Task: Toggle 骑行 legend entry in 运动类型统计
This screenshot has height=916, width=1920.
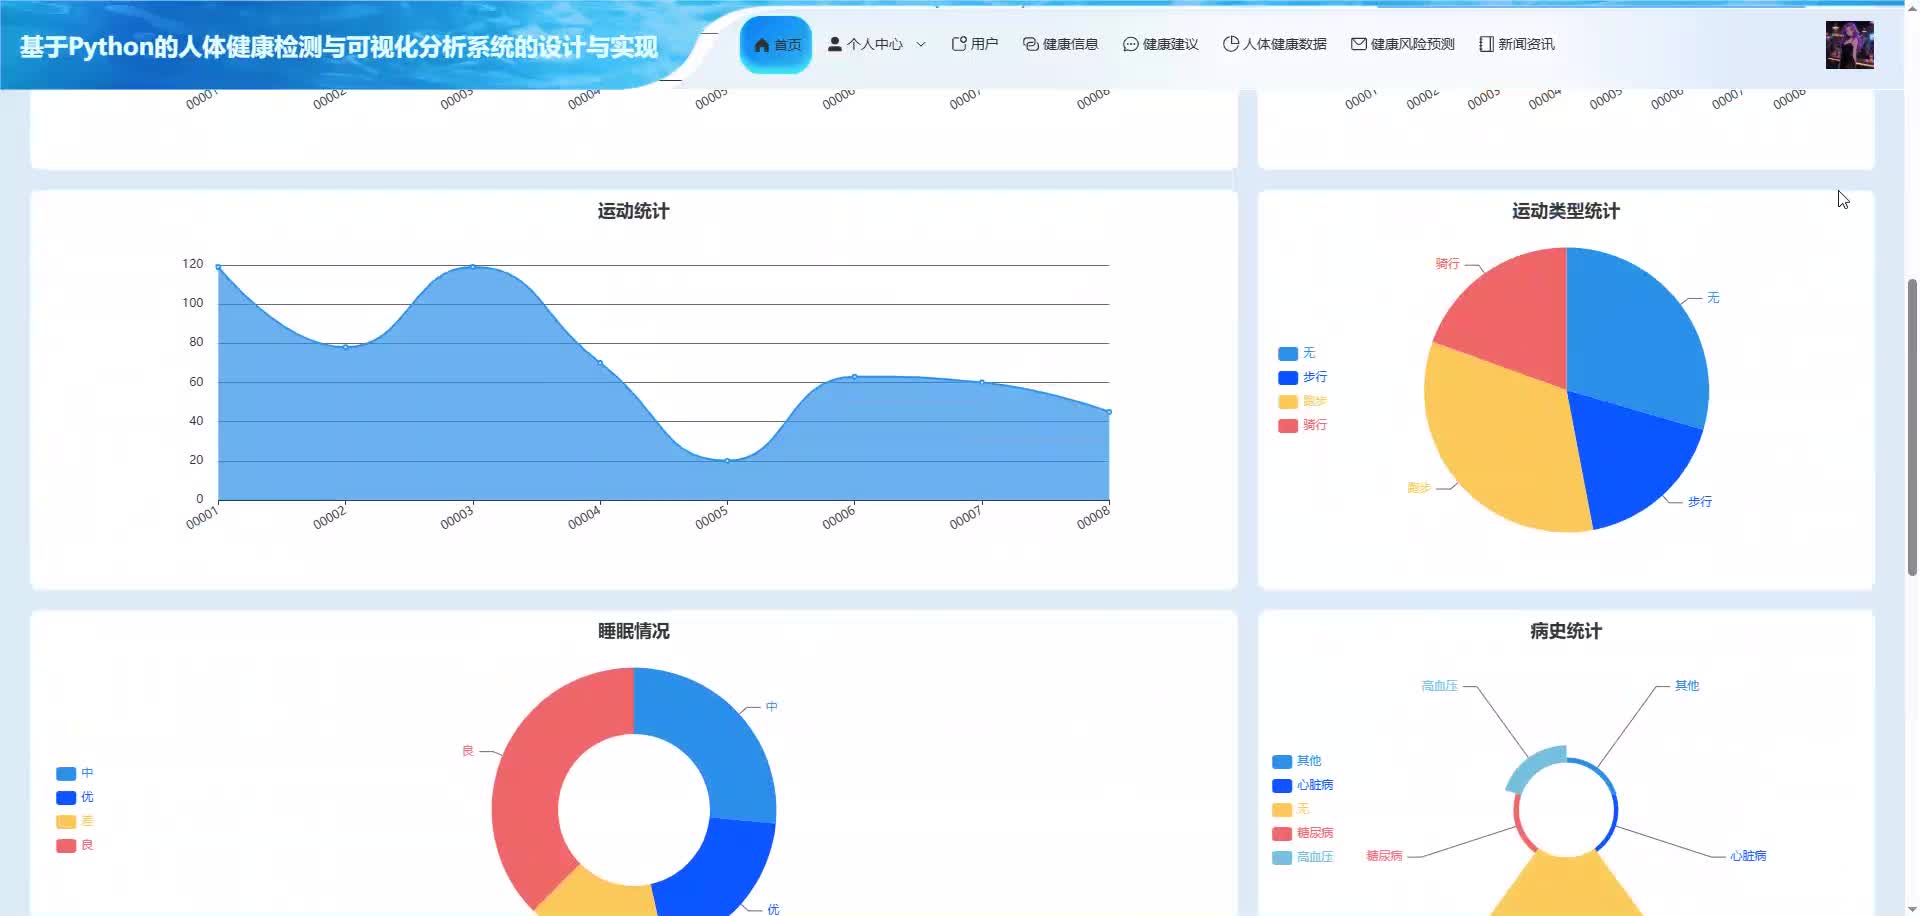Action: 1303,425
